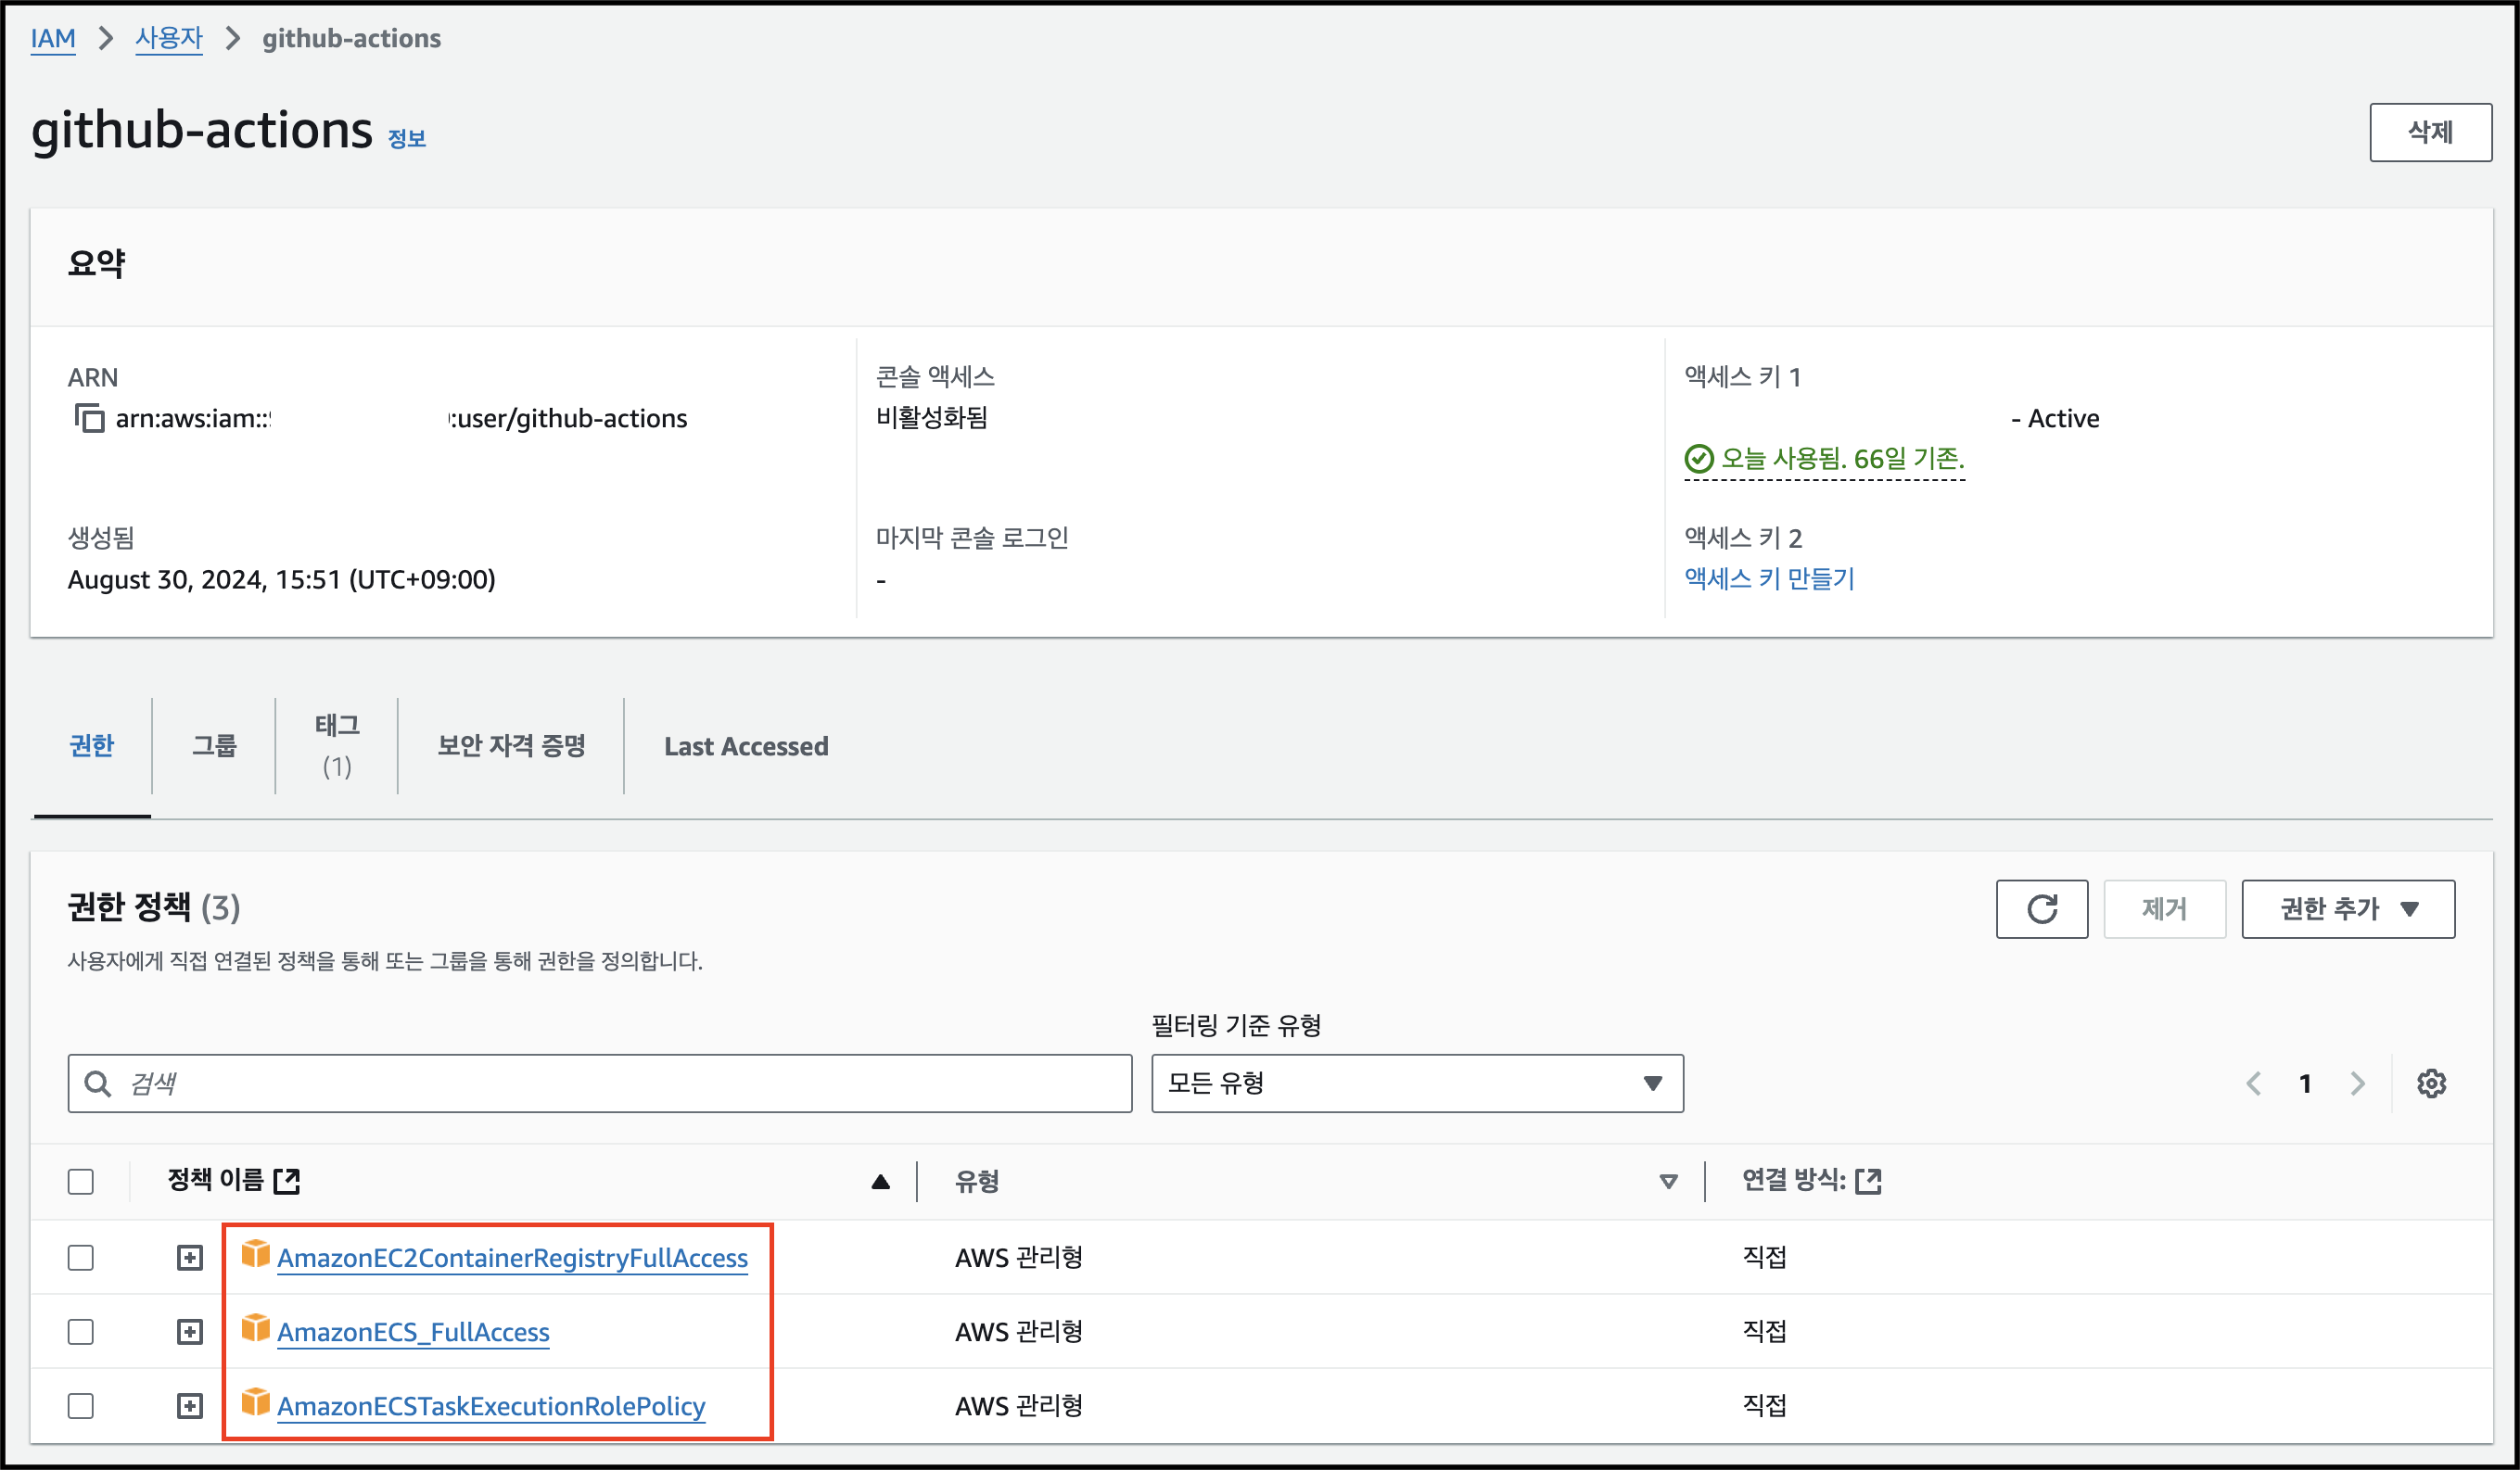Click the external link icon beside 연결 방식

pos(1868,1181)
